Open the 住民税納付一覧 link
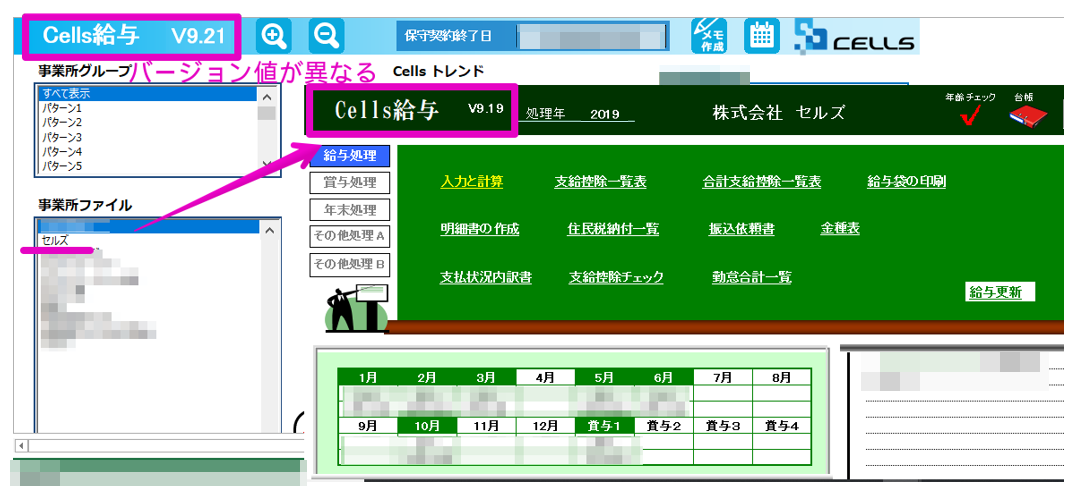Image resolution: width=1076 pixels, height=492 pixels. [x=613, y=229]
